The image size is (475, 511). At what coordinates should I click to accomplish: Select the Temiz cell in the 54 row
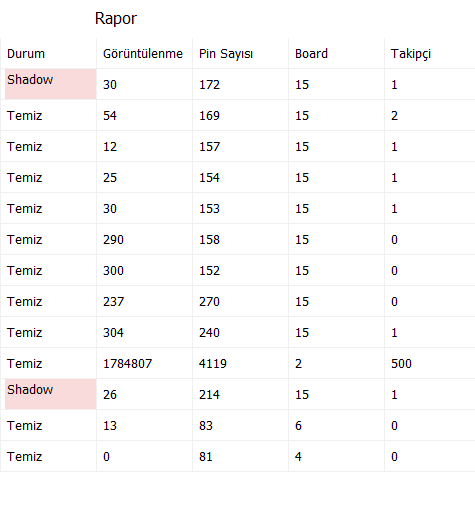(x=49, y=115)
